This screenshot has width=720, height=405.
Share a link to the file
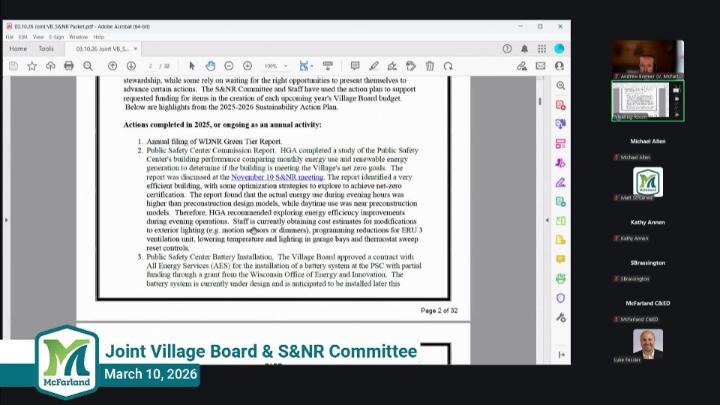click(522, 66)
